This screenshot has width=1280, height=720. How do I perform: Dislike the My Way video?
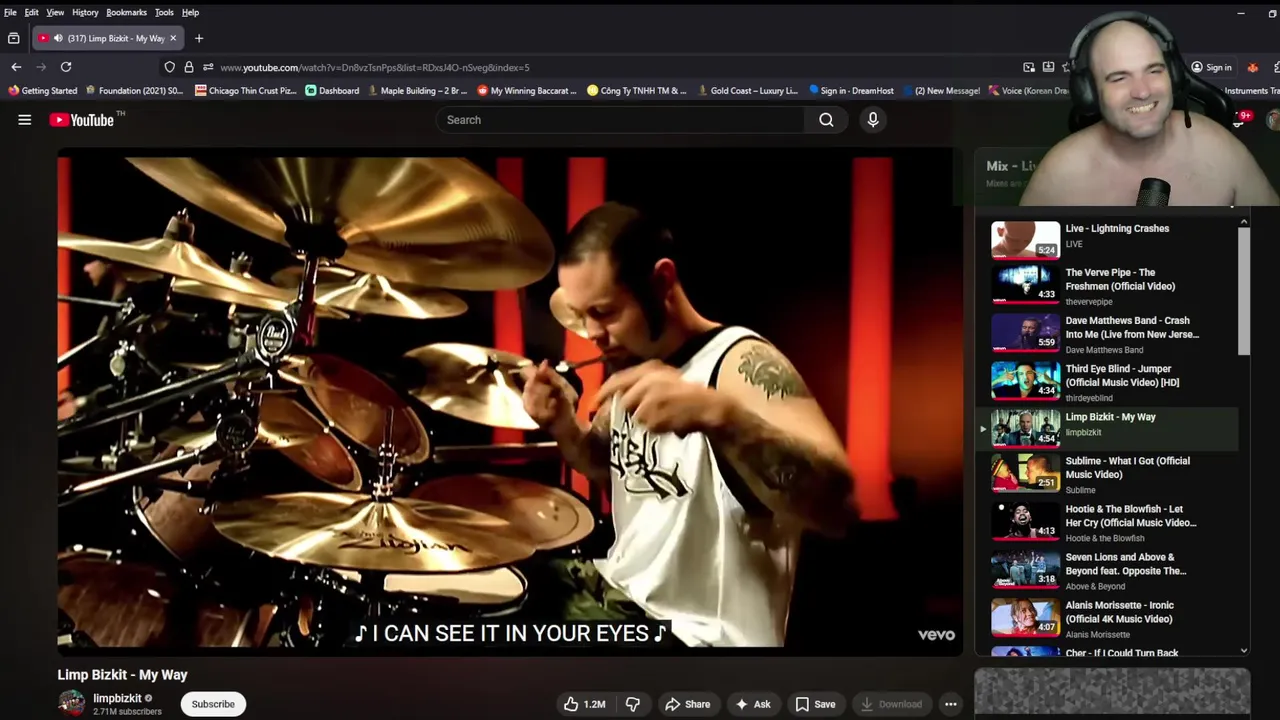point(633,704)
